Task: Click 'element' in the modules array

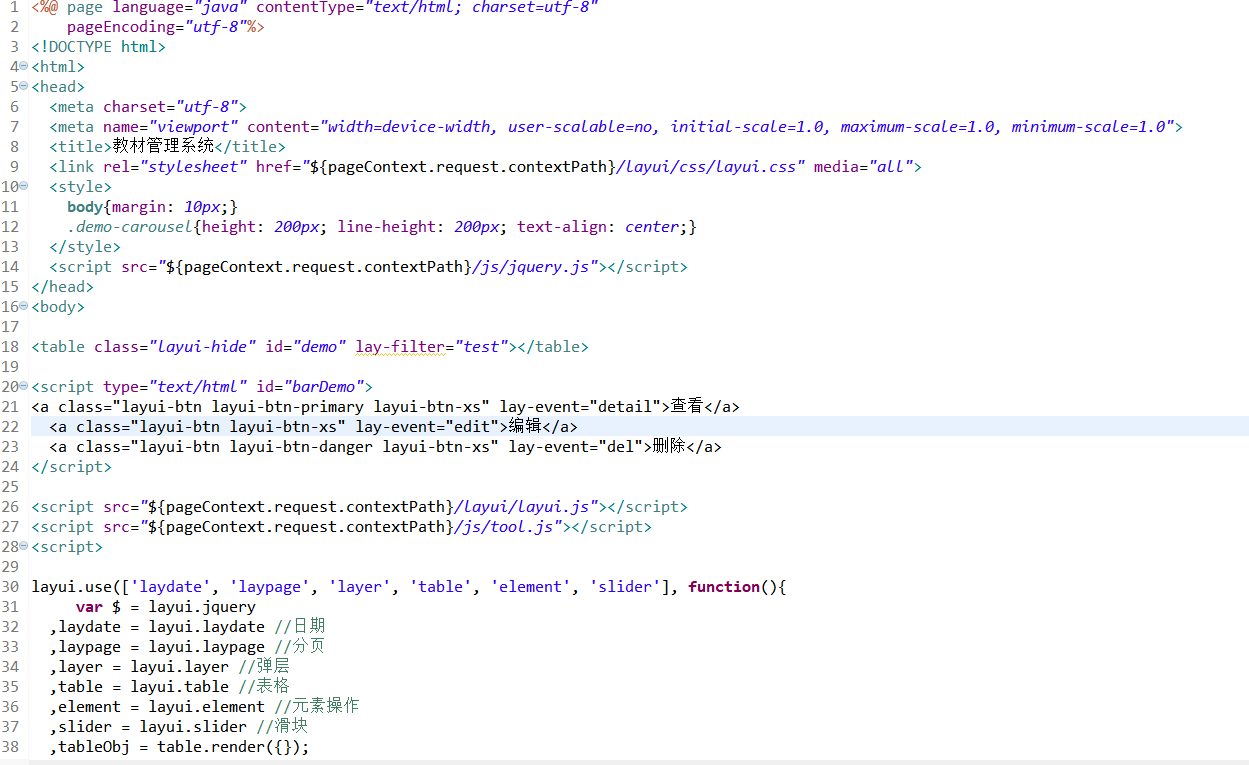Action: coord(531,587)
